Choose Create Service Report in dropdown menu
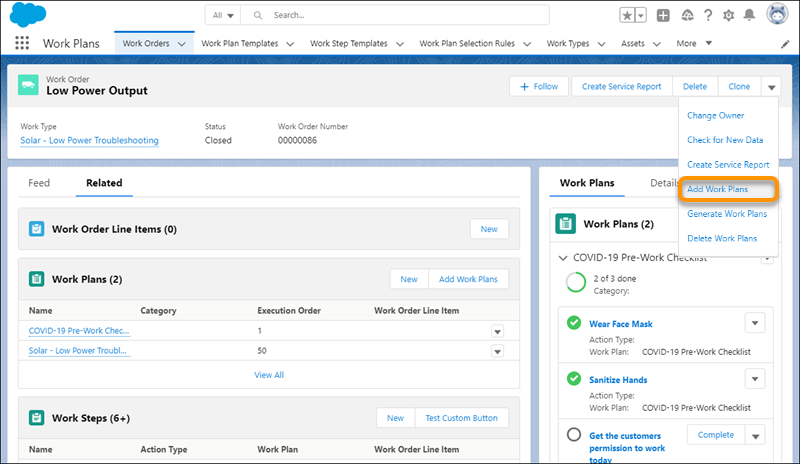 (x=728, y=164)
